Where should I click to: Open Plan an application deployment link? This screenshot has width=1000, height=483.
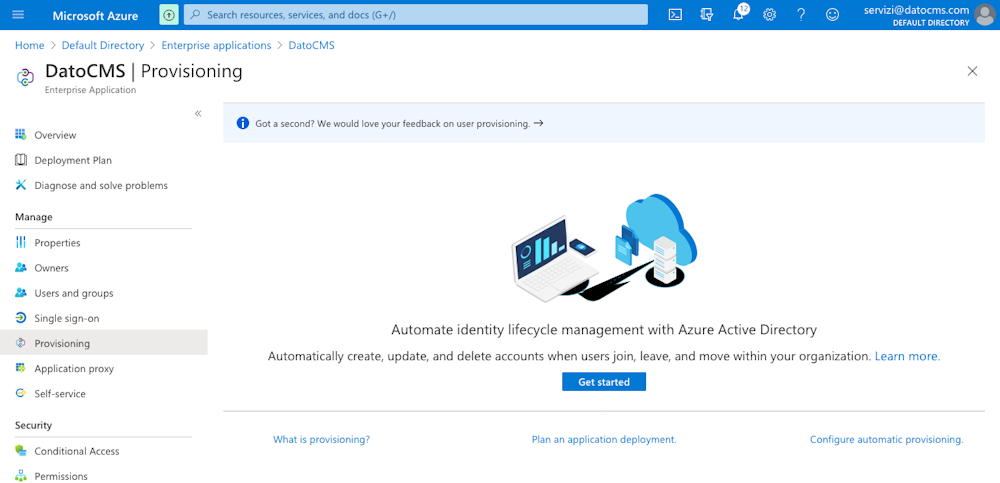click(604, 440)
